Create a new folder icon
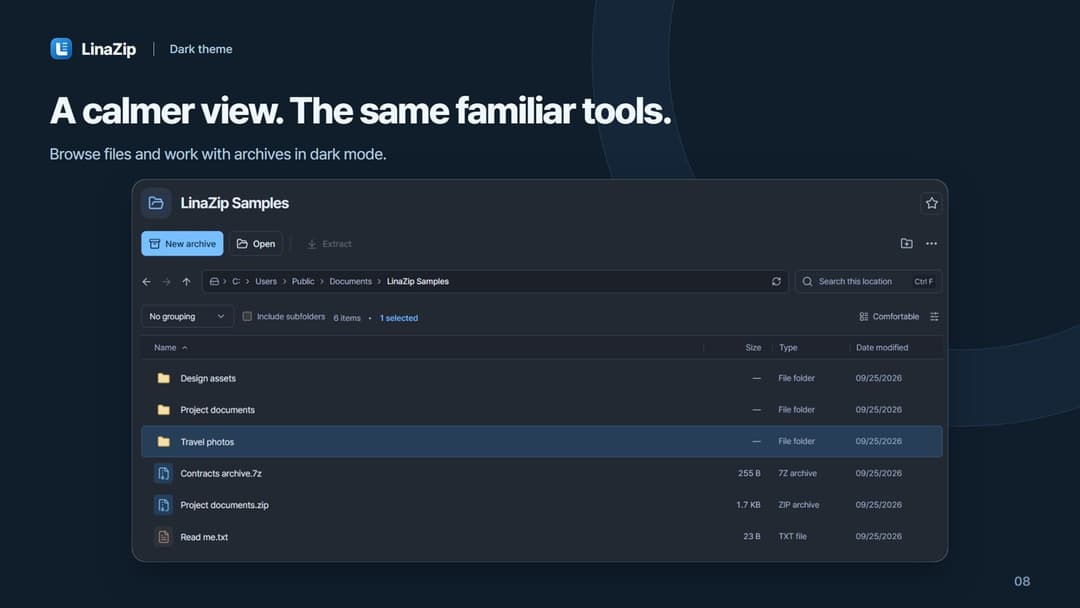 (x=906, y=243)
